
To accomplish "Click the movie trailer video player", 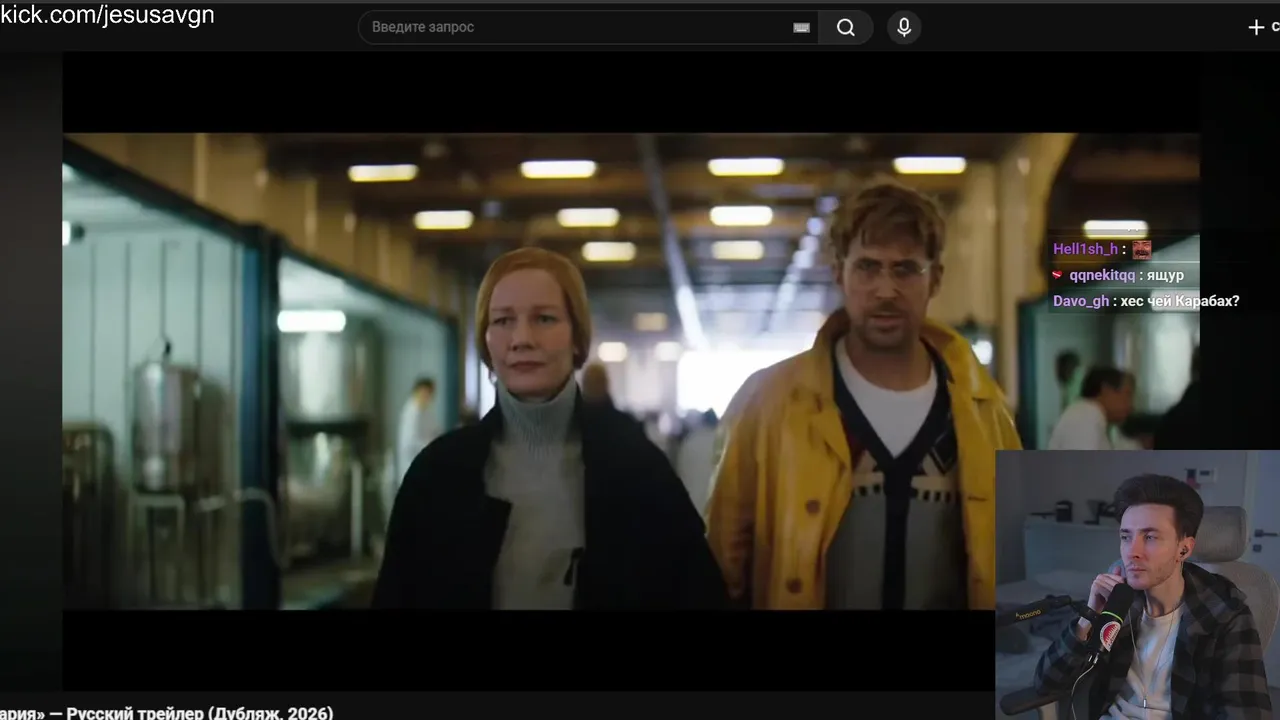I will 630,370.
